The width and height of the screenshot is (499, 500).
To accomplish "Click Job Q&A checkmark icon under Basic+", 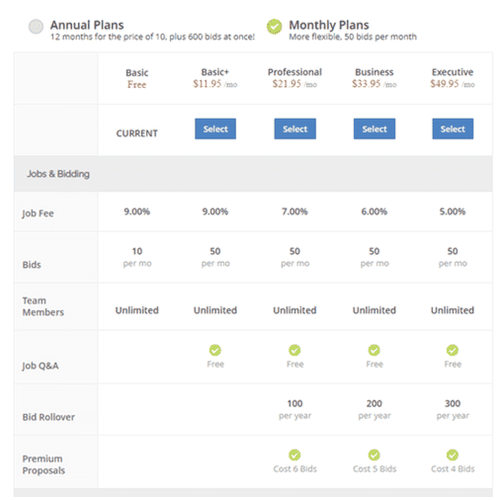I will tap(215, 350).
